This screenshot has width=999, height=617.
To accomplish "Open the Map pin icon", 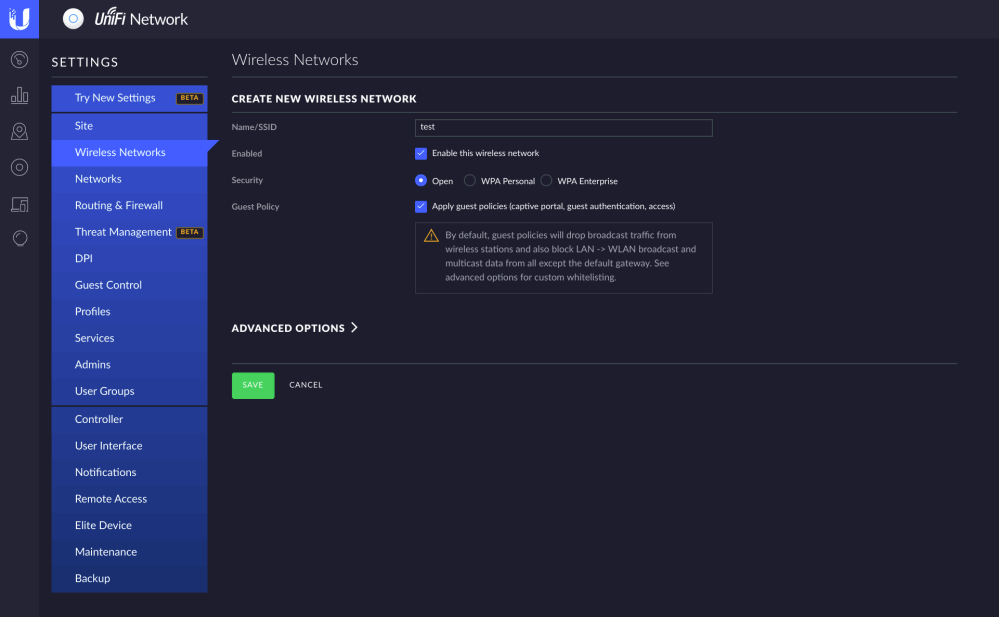I will 19,132.
